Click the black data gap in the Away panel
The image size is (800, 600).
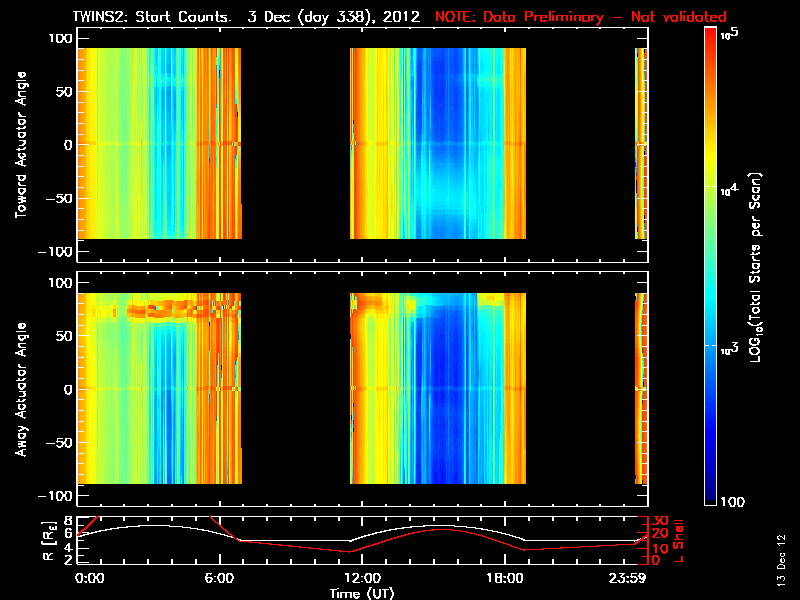click(295, 389)
